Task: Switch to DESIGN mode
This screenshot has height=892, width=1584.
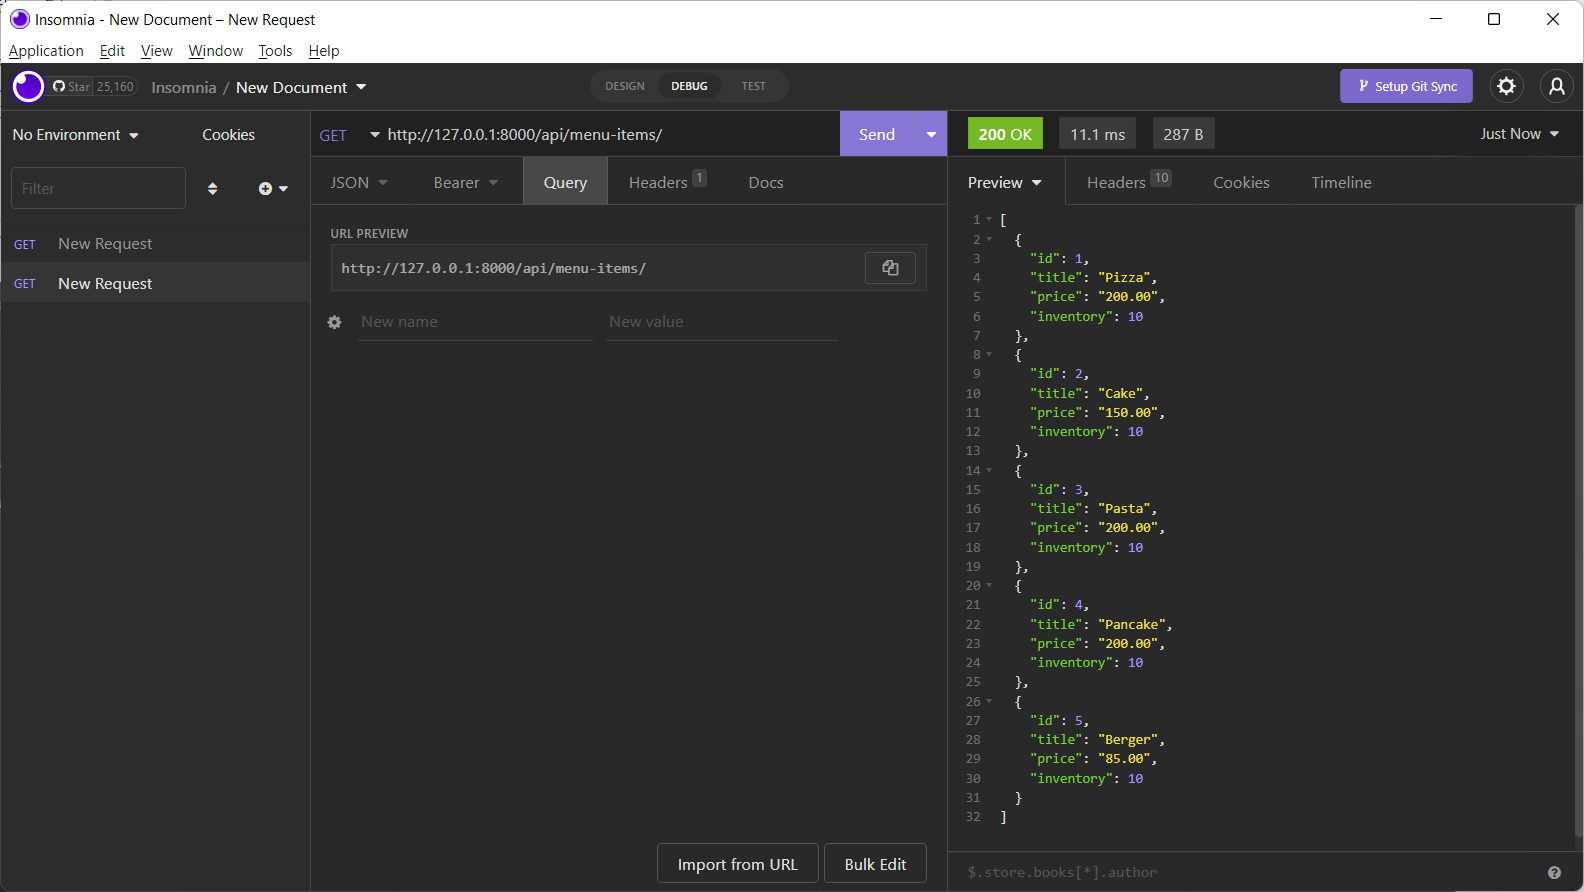Action: [x=625, y=86]
